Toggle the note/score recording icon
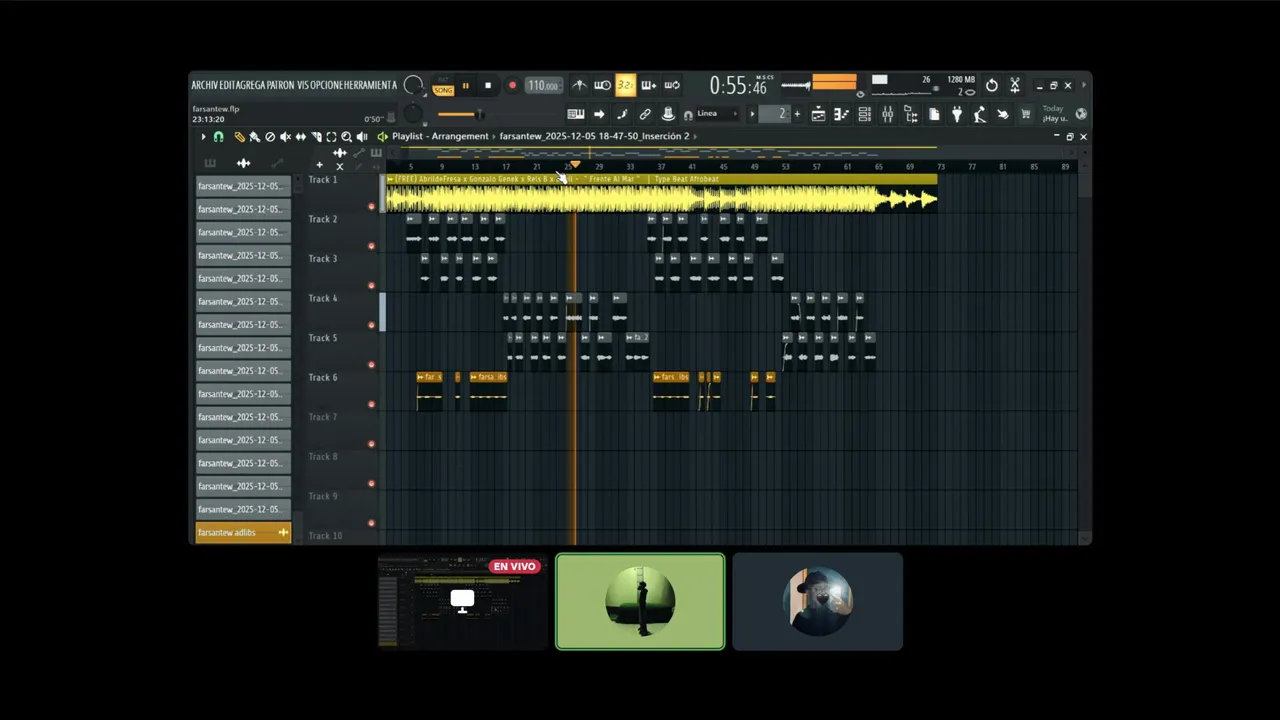This screenshot has width=1280, height=720. tap(622, 114)
